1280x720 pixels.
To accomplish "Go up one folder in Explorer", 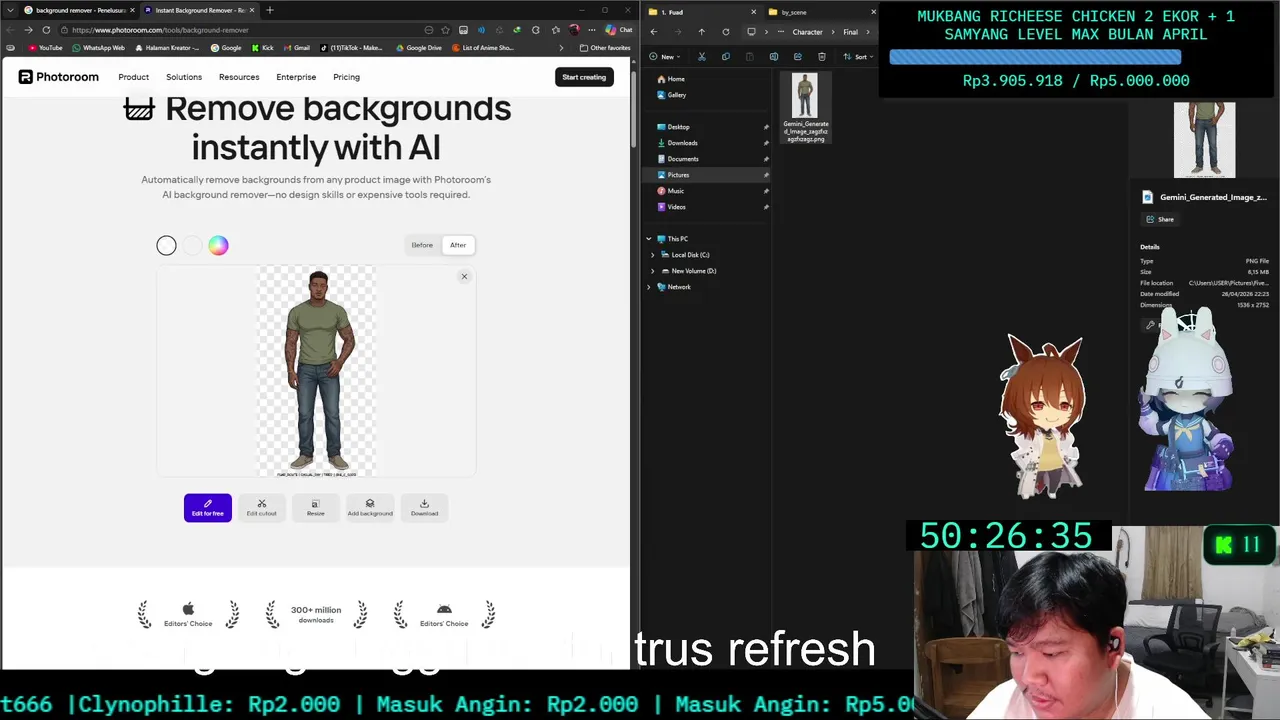I will [701, 32].
